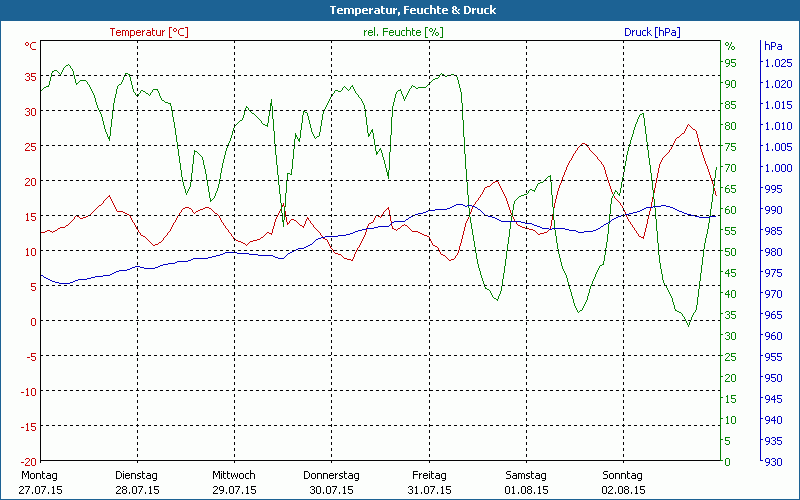800x500 pixels.
Task: Click the 'Mittwoch' day label
Action: click(234, 475)
